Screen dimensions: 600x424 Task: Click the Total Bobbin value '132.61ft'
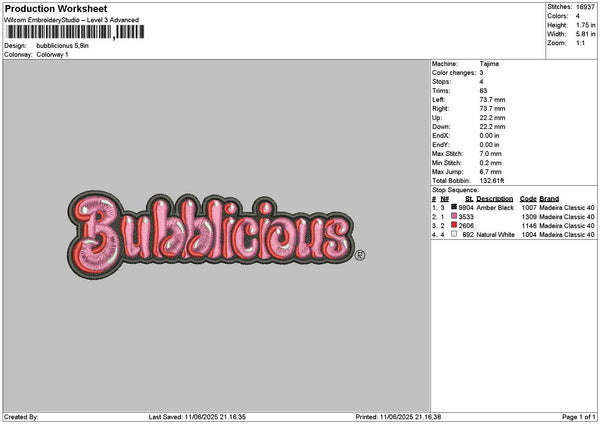[492, 181]
